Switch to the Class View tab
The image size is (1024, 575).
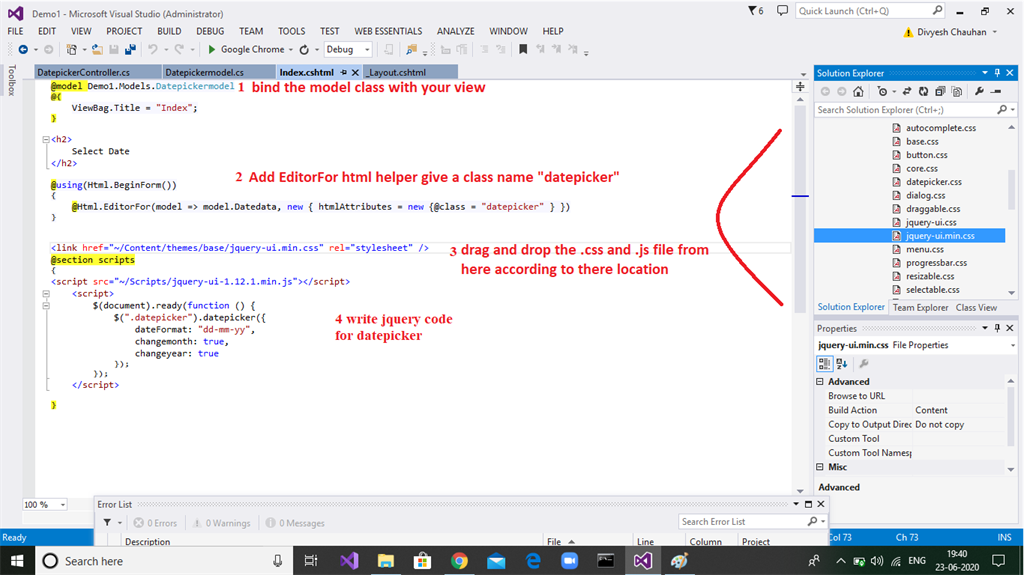[x=976, y=307]
